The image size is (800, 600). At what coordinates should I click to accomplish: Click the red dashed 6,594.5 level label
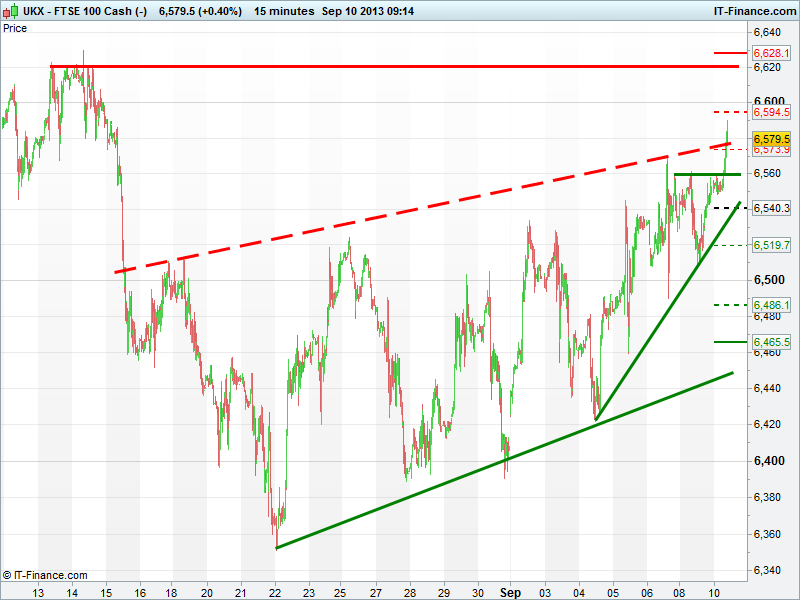click(x=771, y=113)
